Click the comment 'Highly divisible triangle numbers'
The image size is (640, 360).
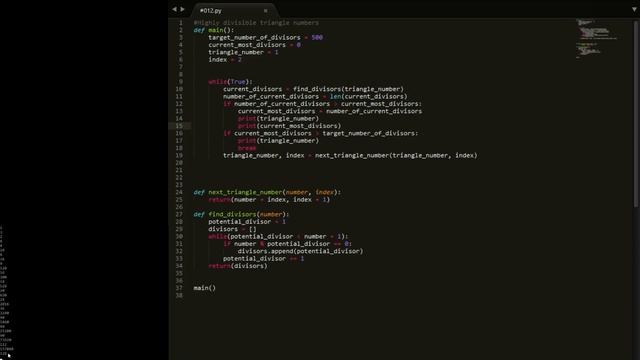tap(256, 23)
